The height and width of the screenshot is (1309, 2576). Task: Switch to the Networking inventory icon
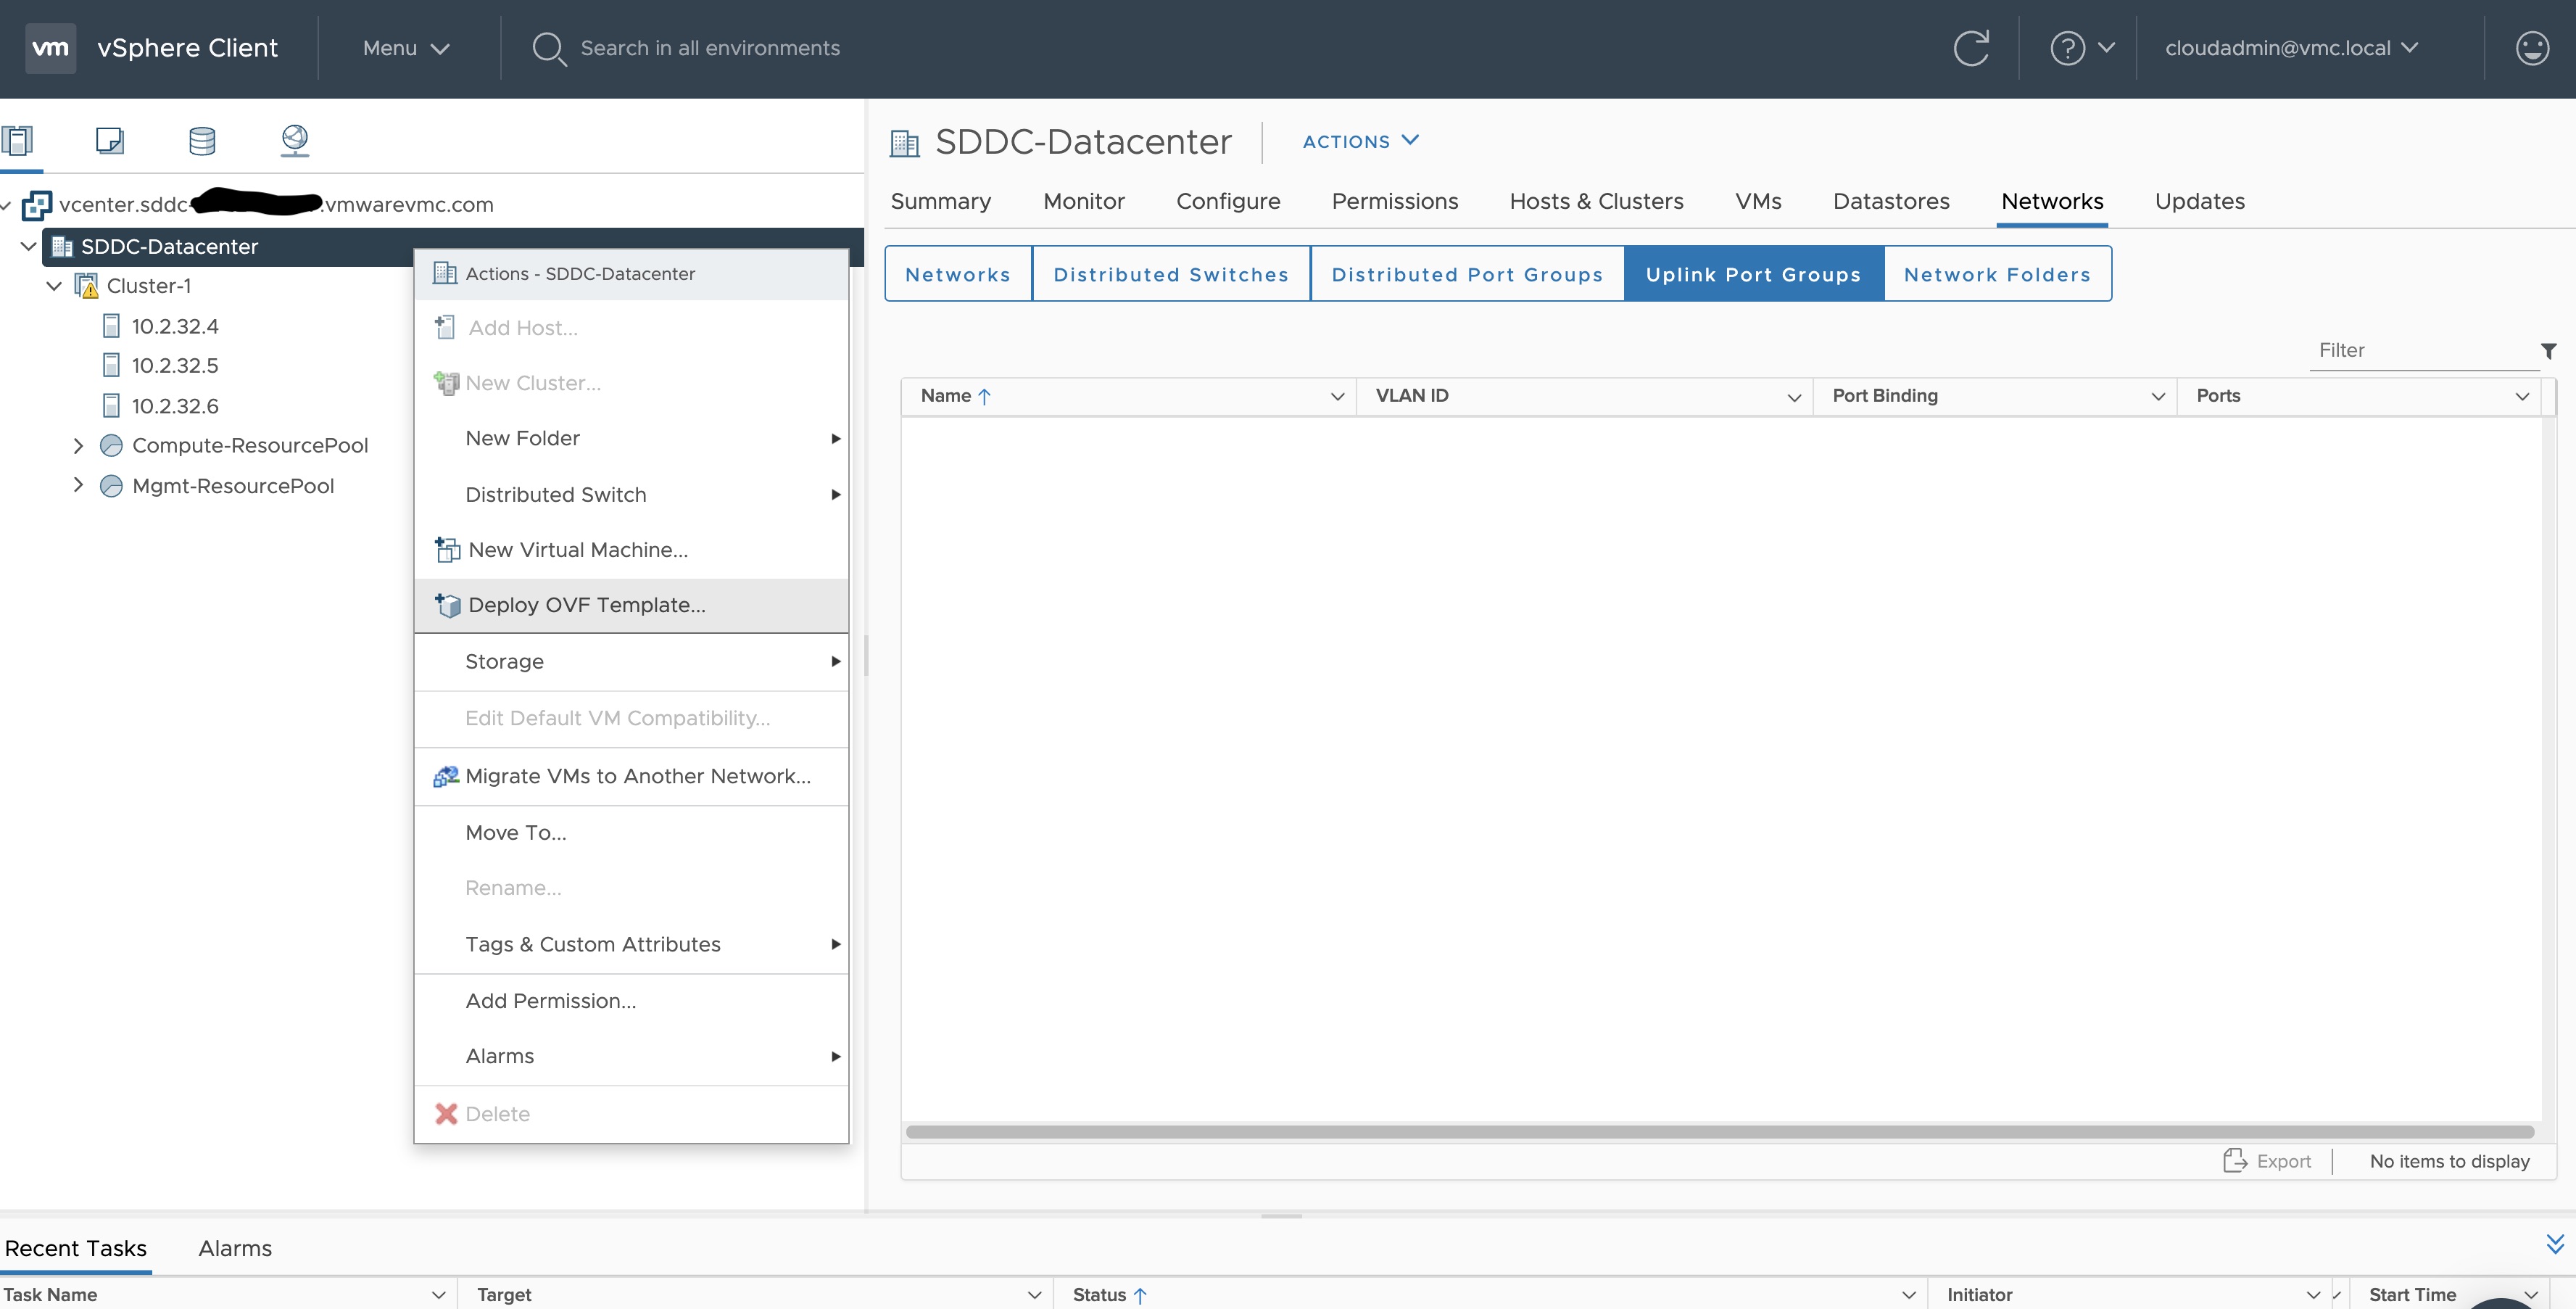click(294, 140)
